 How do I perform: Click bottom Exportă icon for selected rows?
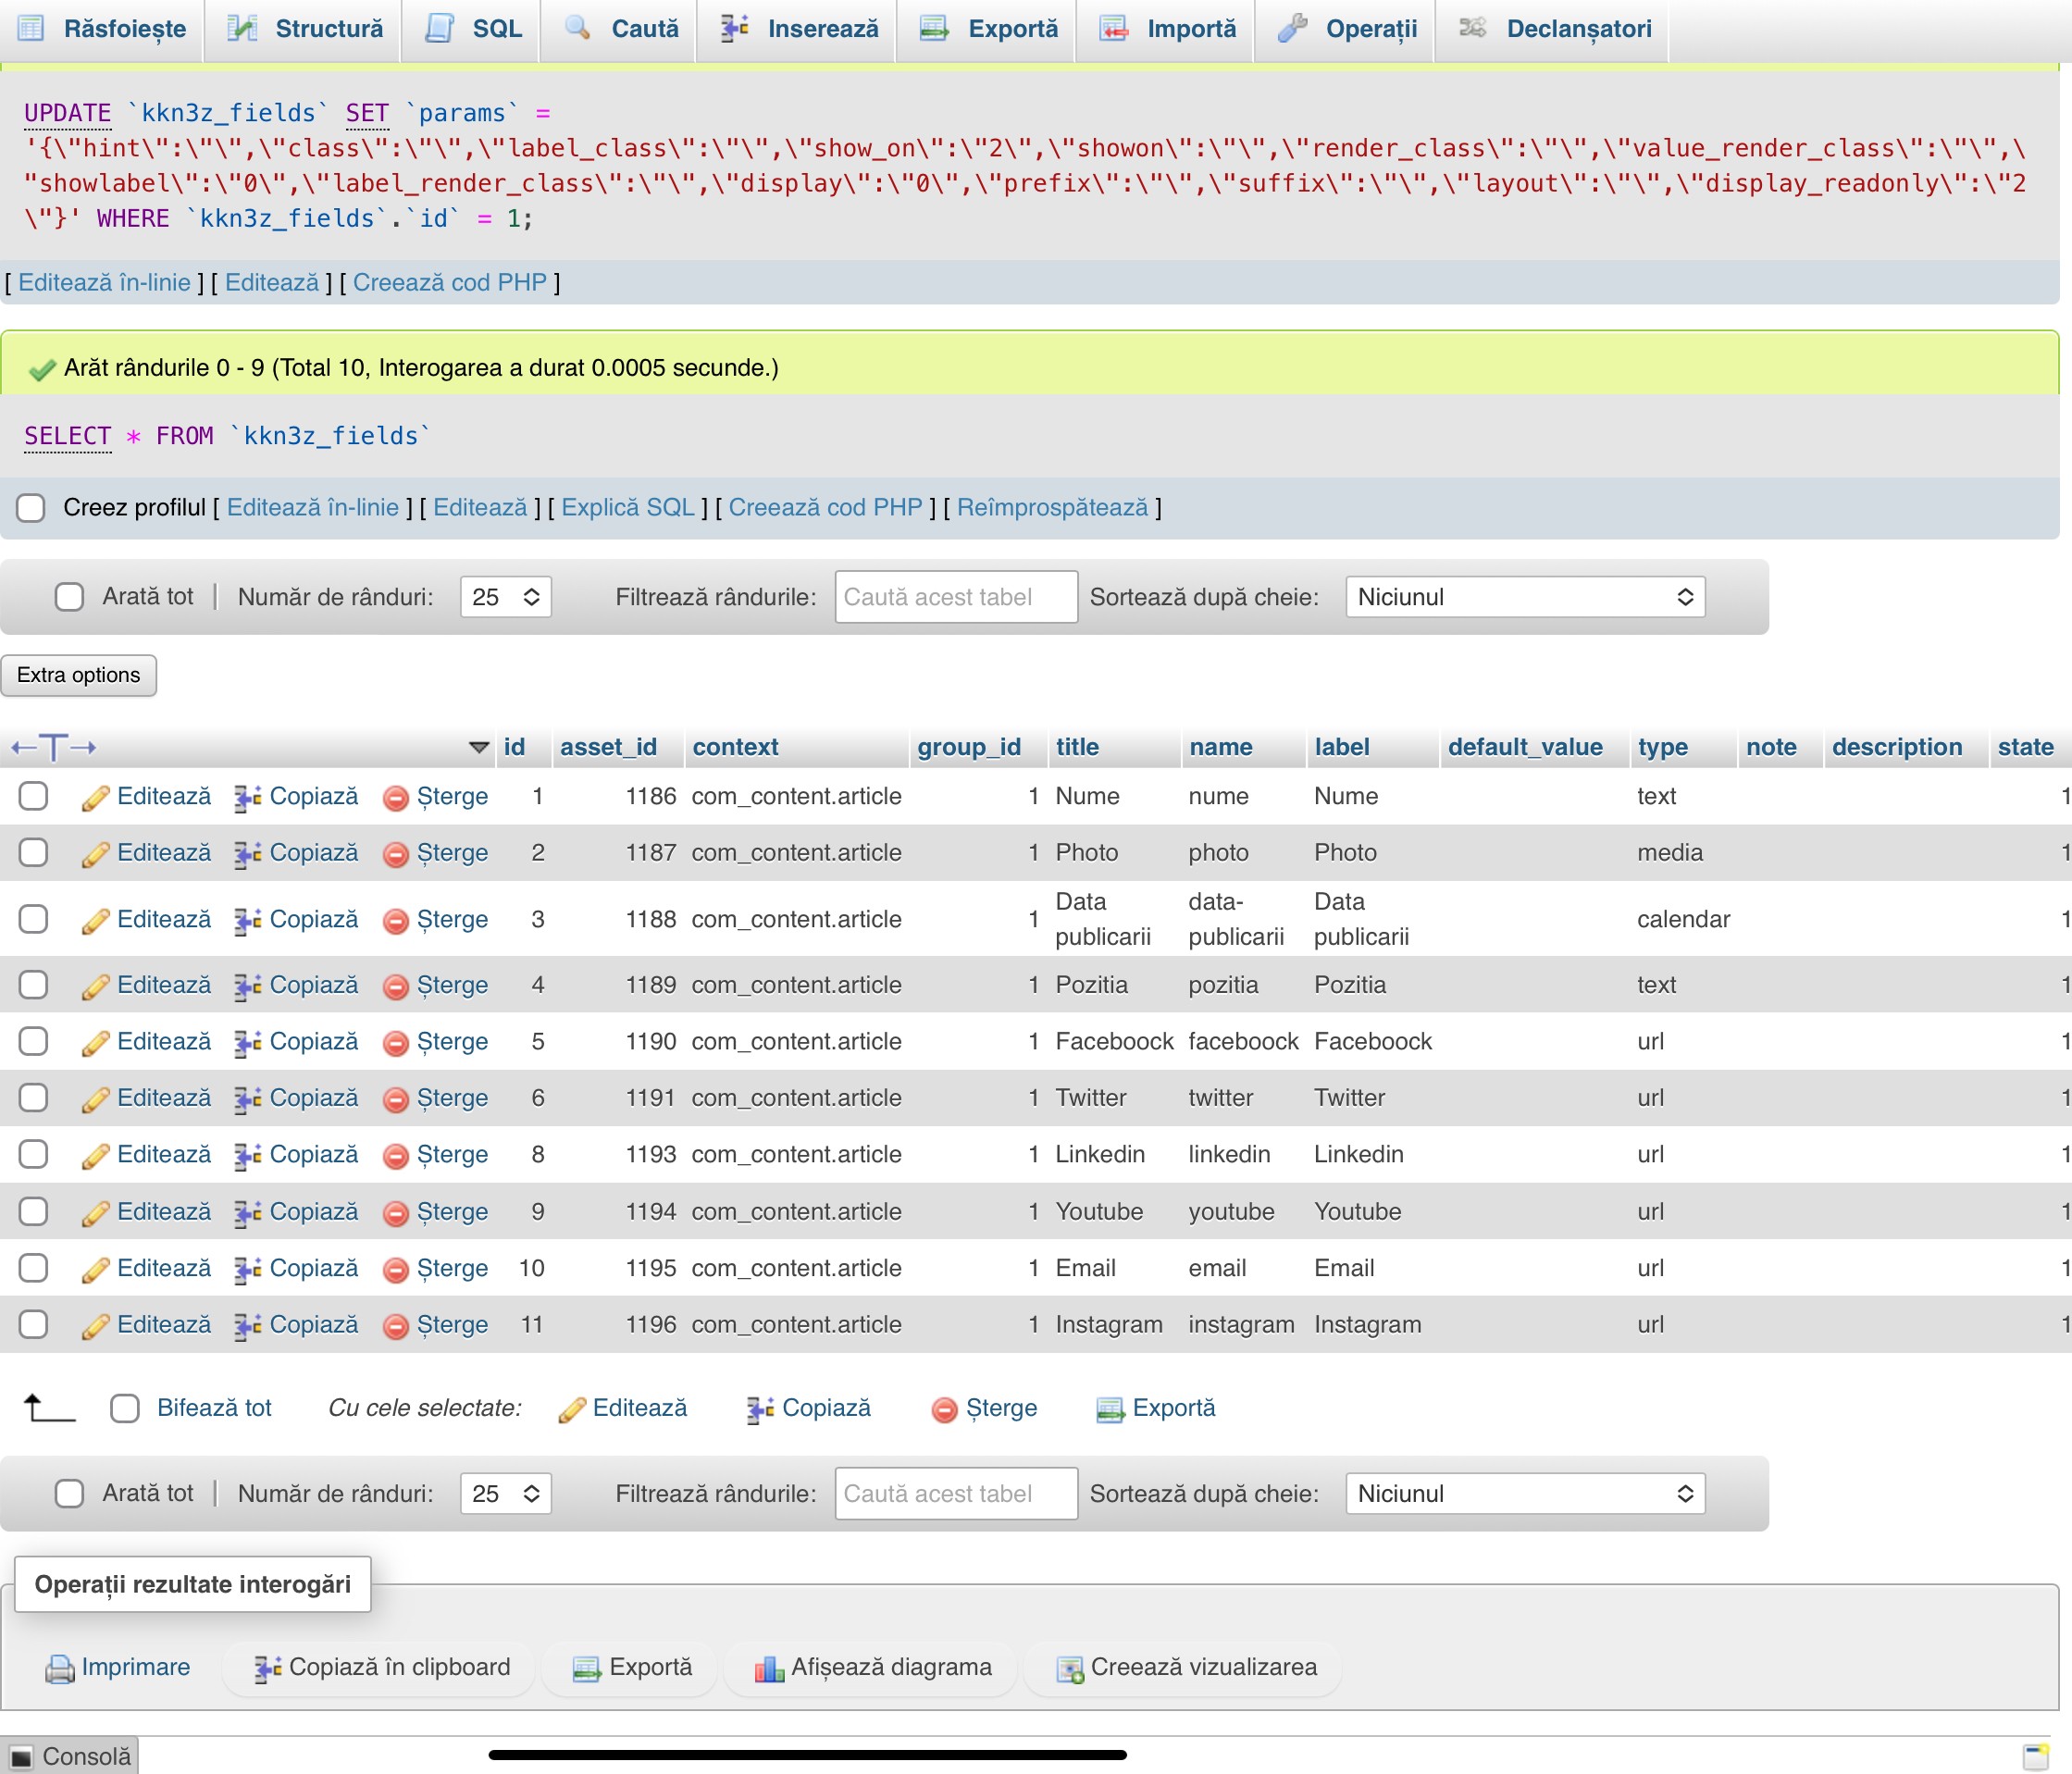1110,1409
